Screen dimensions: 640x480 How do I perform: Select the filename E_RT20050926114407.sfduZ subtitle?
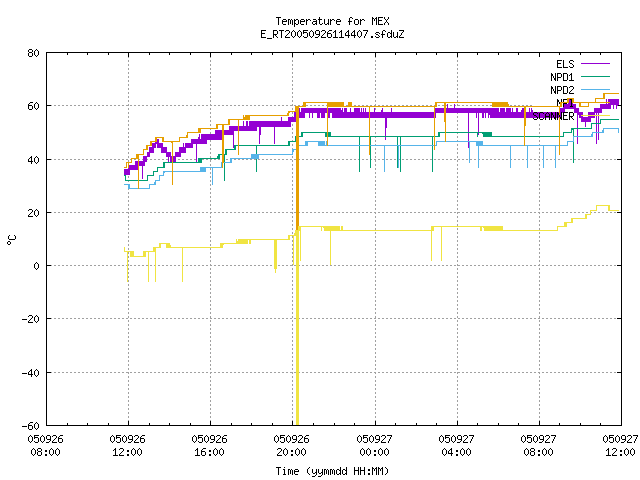click(332, 34)
